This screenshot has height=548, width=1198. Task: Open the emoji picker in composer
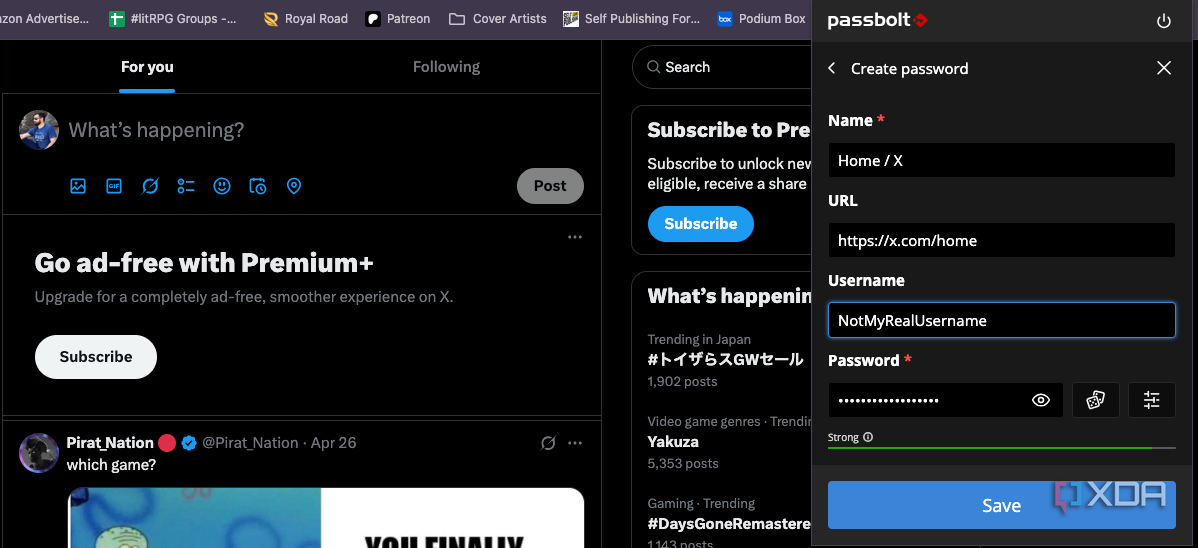point(222,186)
